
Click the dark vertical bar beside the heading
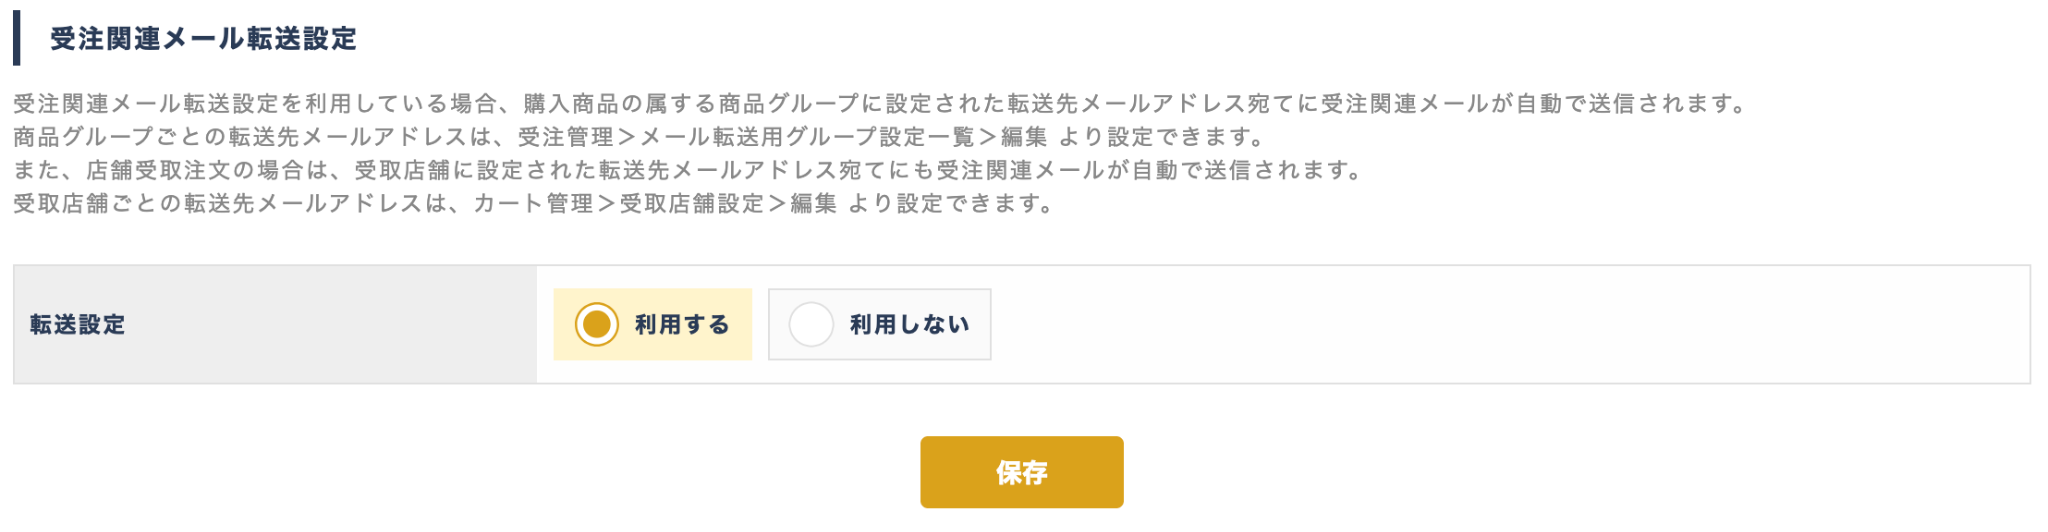(17, 38)
